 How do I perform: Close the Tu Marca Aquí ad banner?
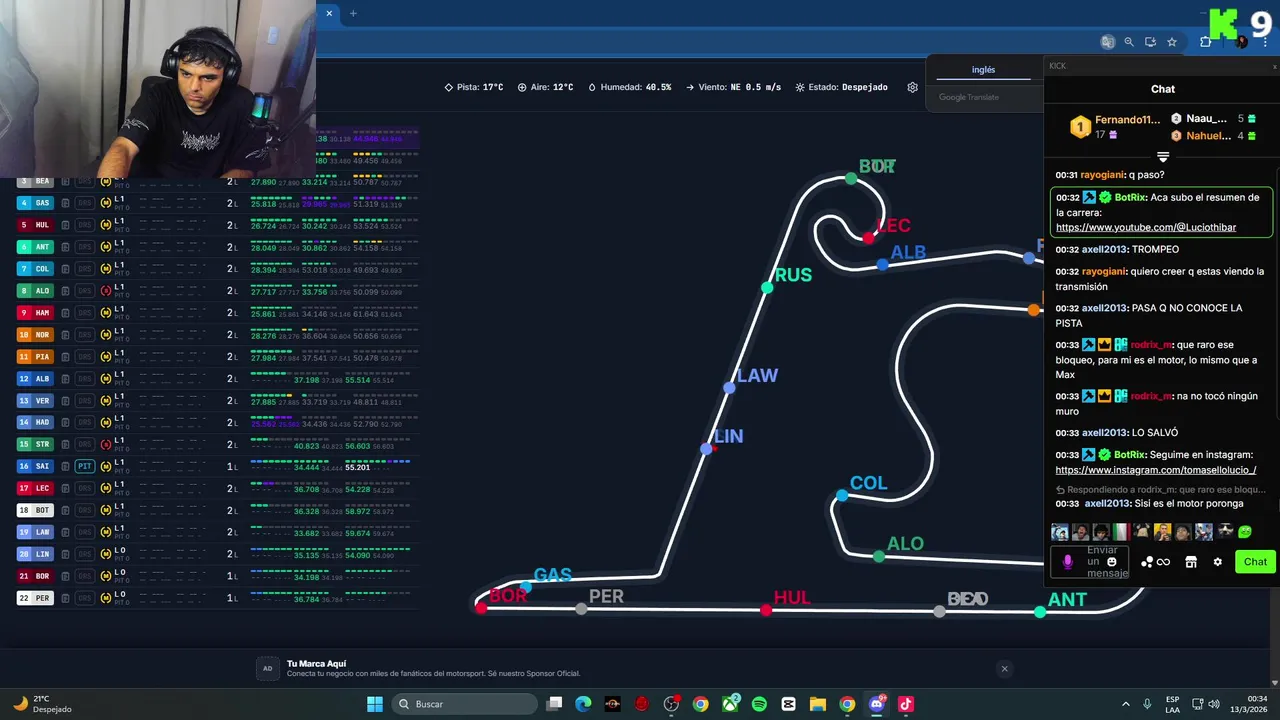click(1004, 669)
